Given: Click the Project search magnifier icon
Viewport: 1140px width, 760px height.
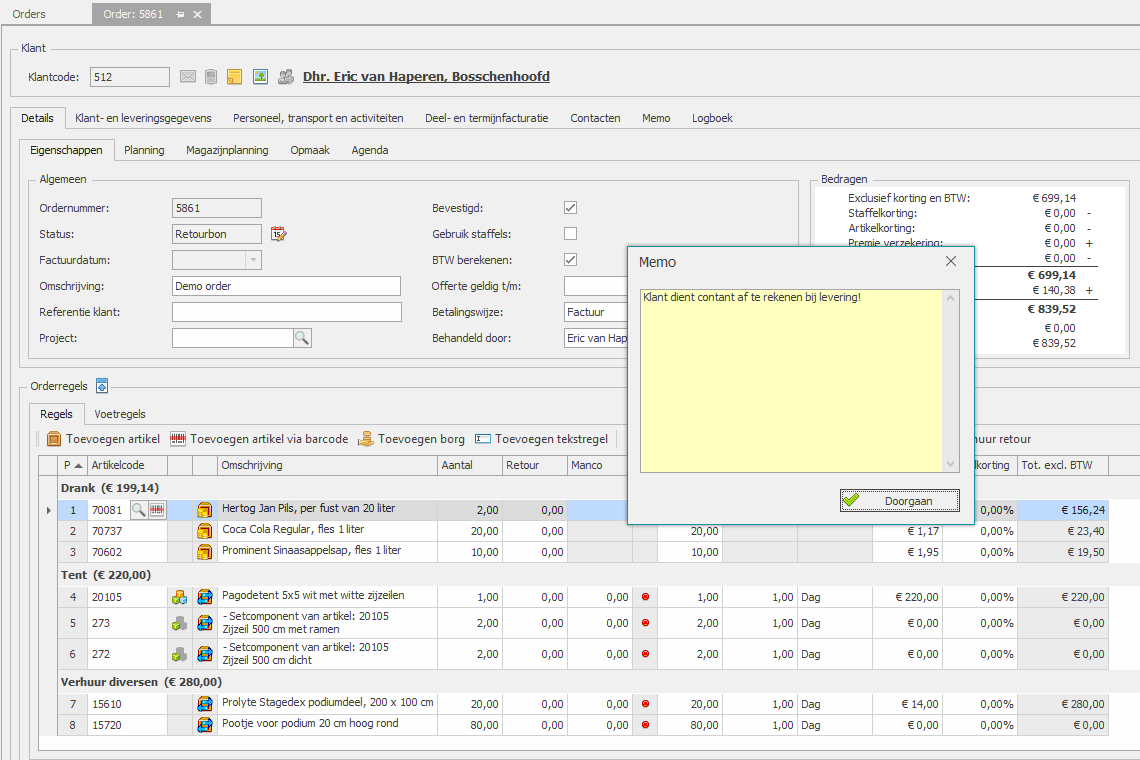Looking at the screenshot, I should point(302,337).
